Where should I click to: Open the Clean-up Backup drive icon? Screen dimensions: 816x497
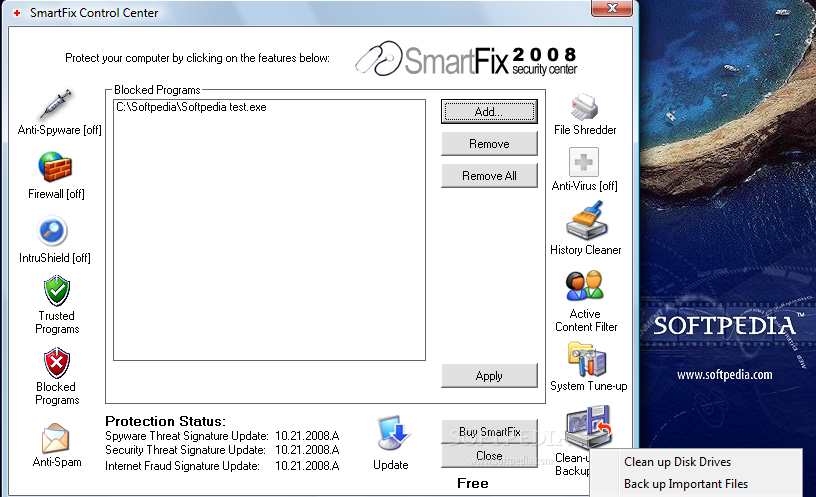tap(589, 428)
